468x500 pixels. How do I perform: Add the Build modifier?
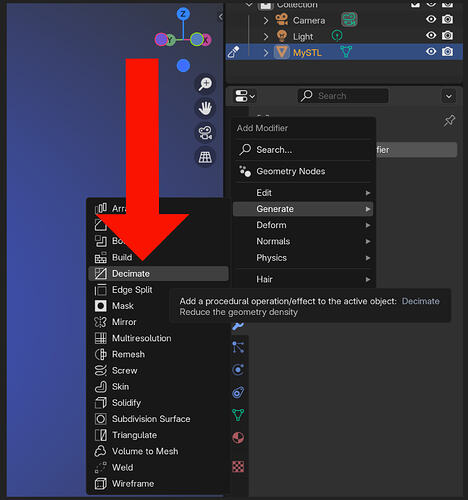pyautogui.click(x=158, y=257)
